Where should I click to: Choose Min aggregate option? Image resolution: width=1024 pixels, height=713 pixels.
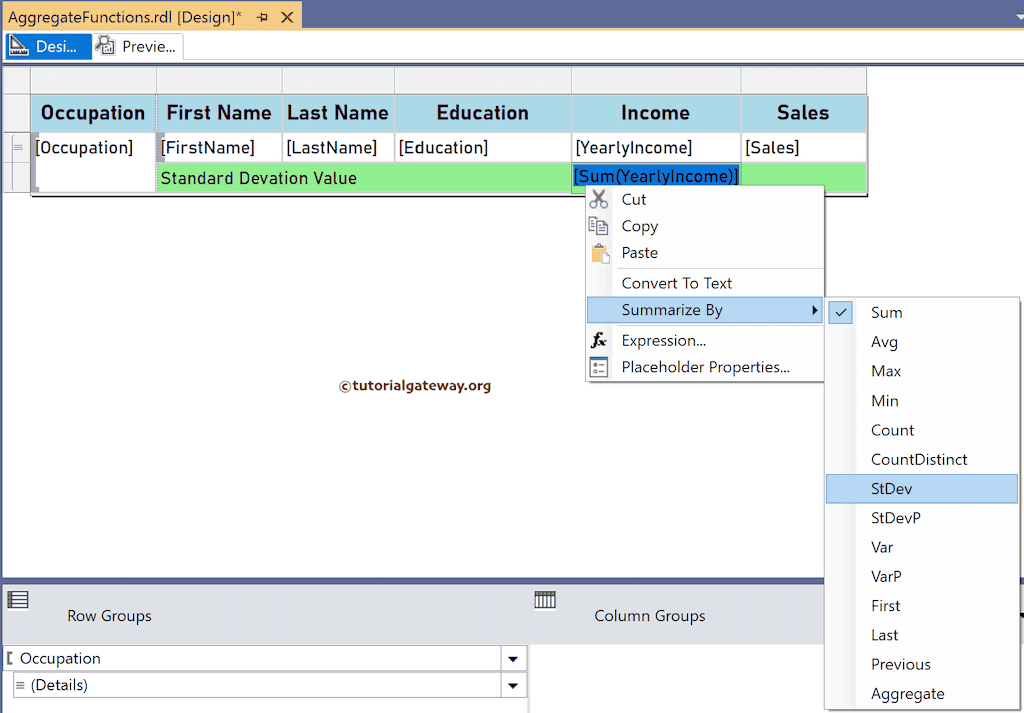921,401
